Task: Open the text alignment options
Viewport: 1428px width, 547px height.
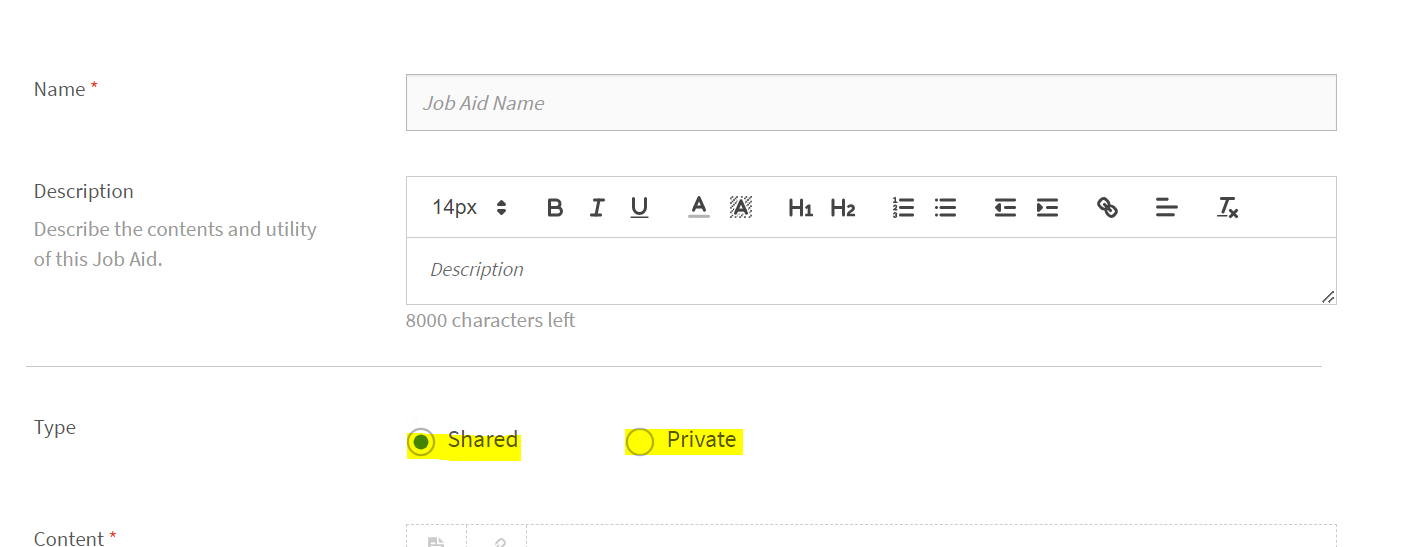Action: [x=1166, y=208]
